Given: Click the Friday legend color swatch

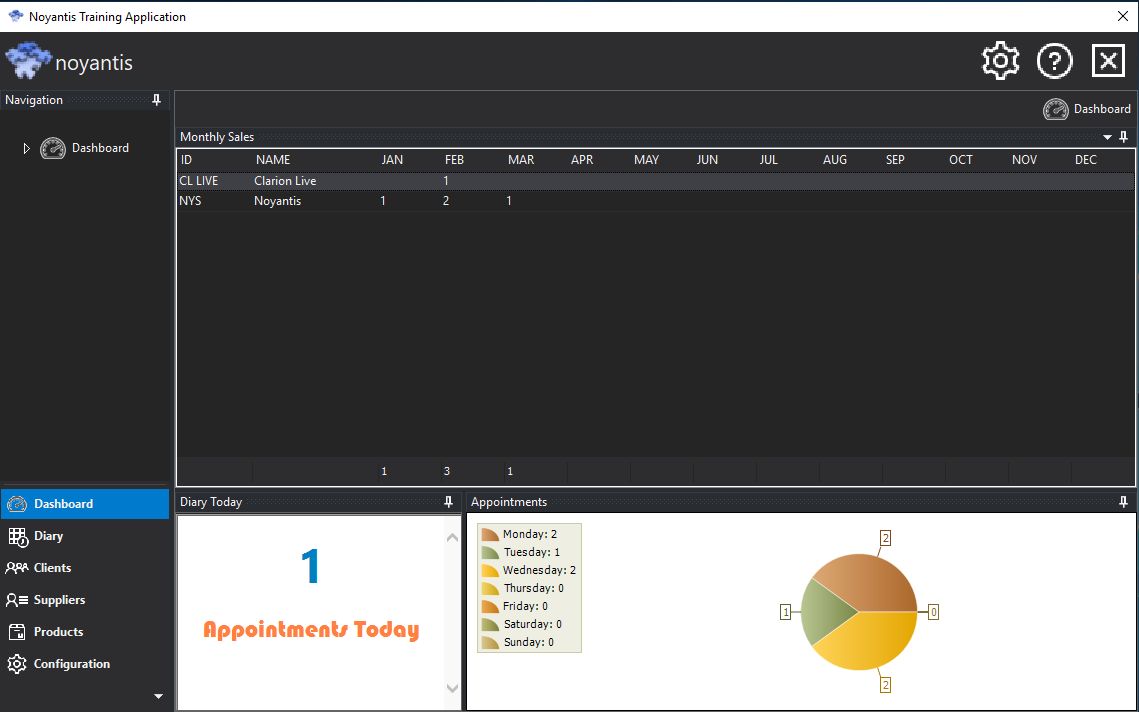Looking at the screenshot, I should [490, 607].
